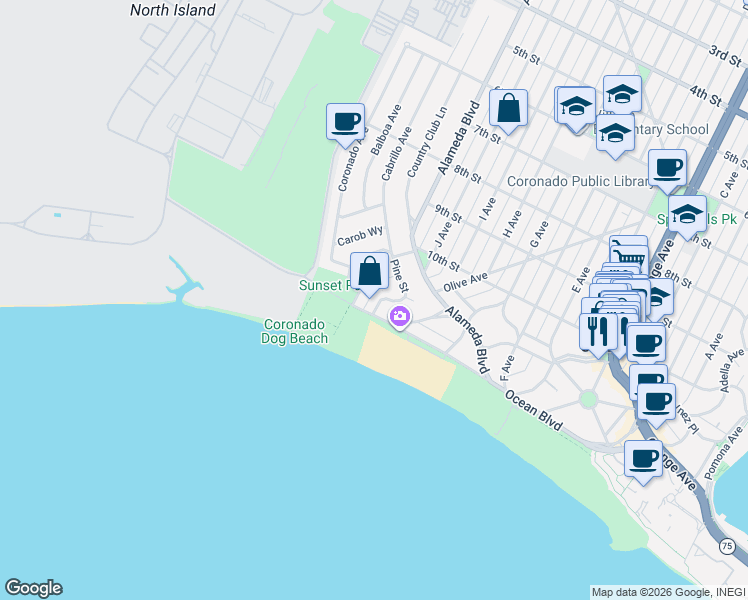Click the North Island label

tap(173, 10)
